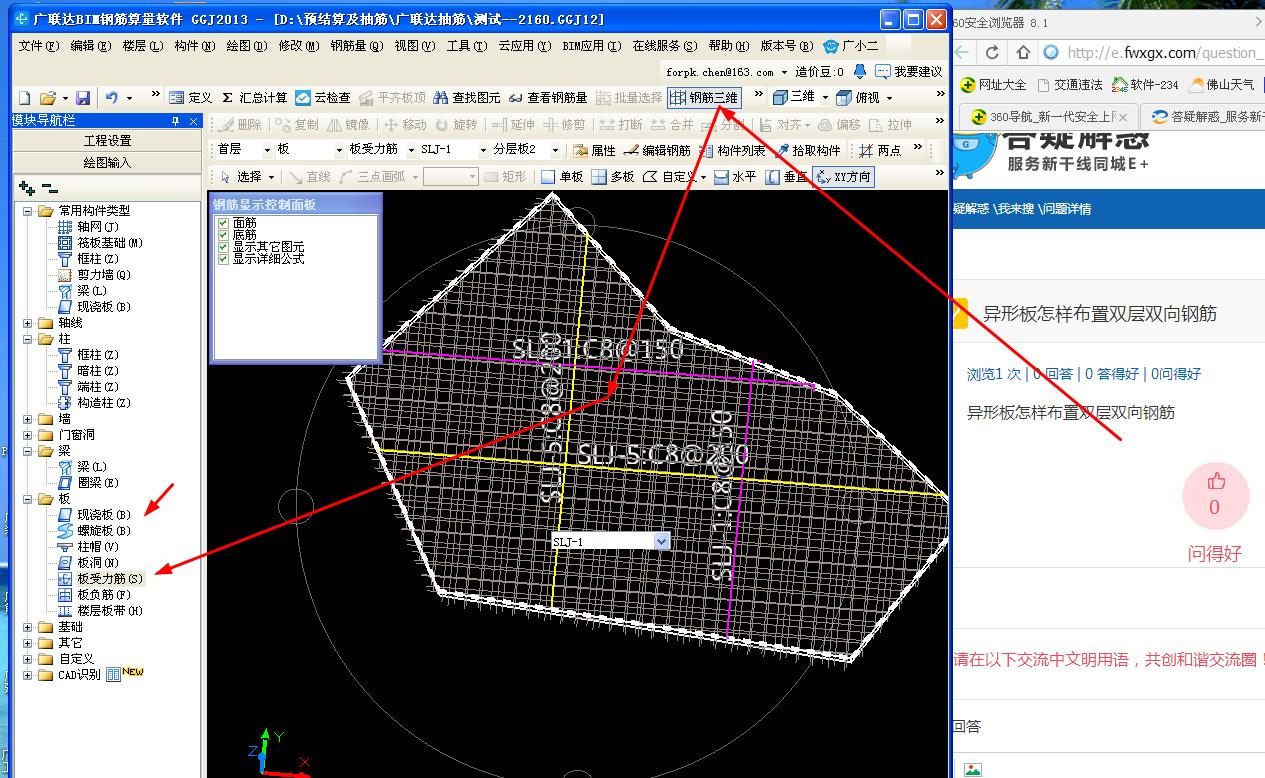Open the 工具(T) menu

467,45
